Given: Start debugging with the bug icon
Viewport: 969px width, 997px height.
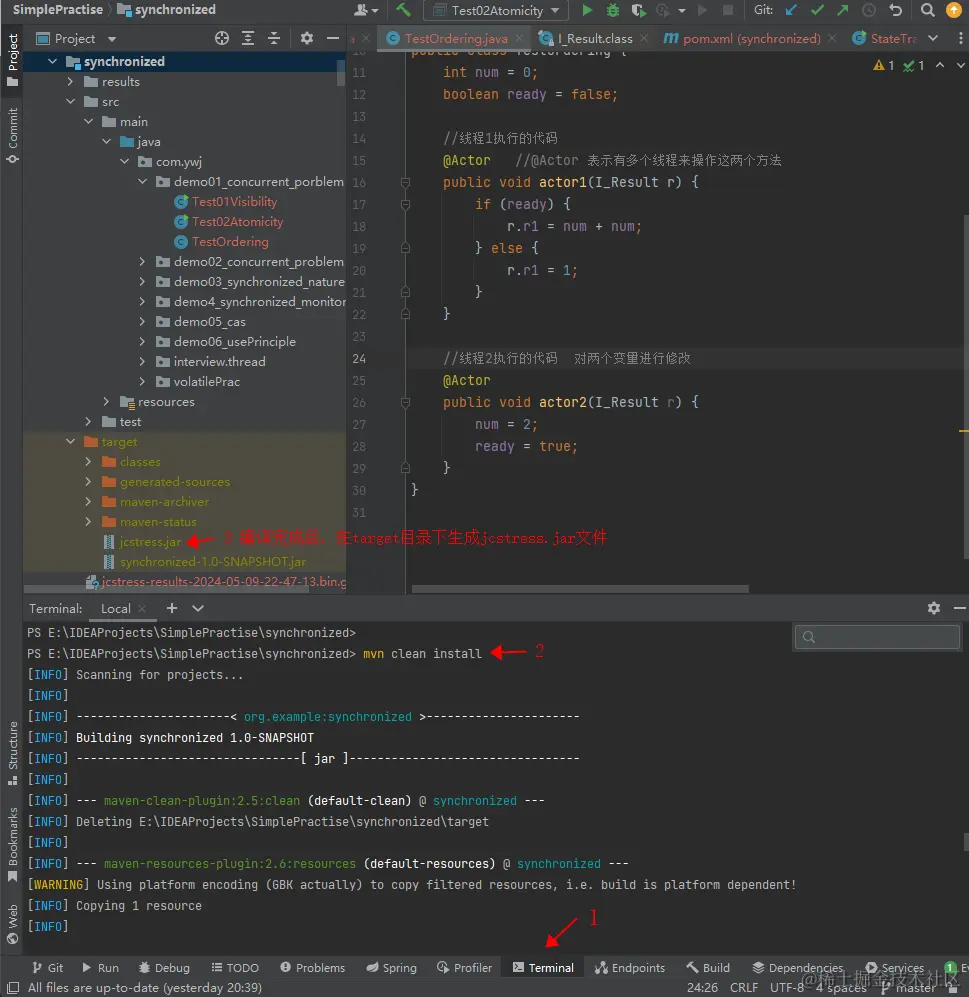Looking at the screenshot, I should (612, 11).
